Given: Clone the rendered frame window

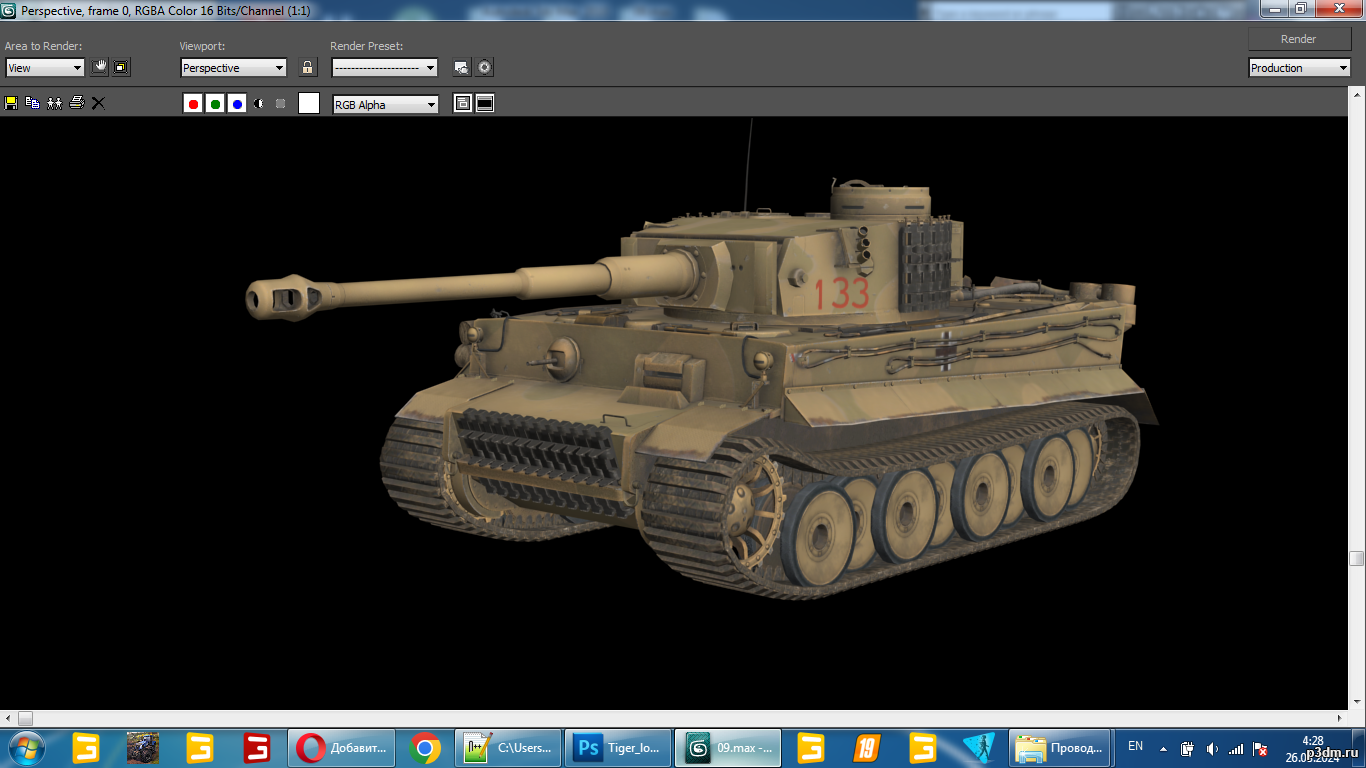Looking at the screenshot, I should pos(54,103).
